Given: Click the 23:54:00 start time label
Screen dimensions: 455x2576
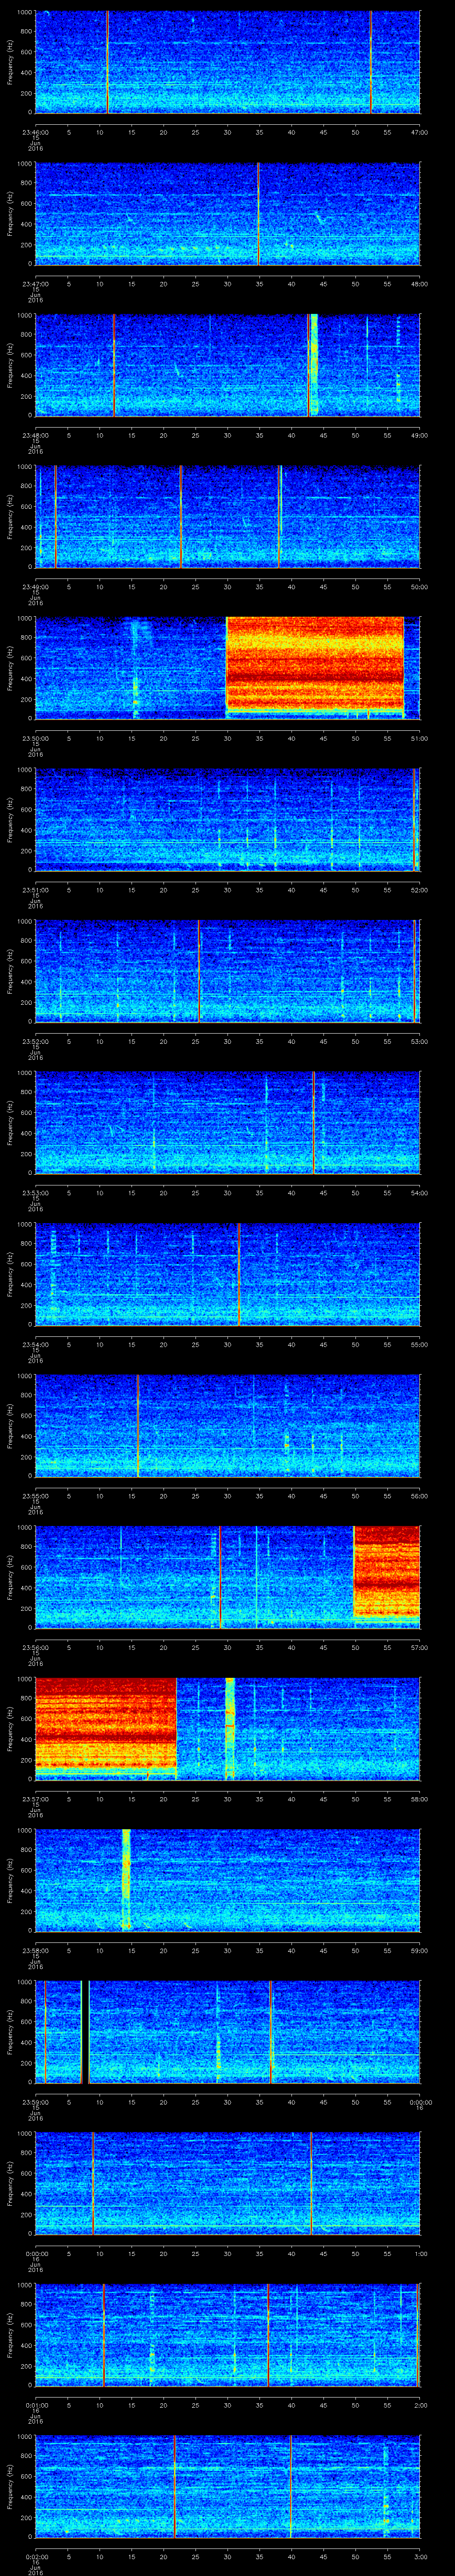Looking at the screenshot, I should pos(35,1344).
